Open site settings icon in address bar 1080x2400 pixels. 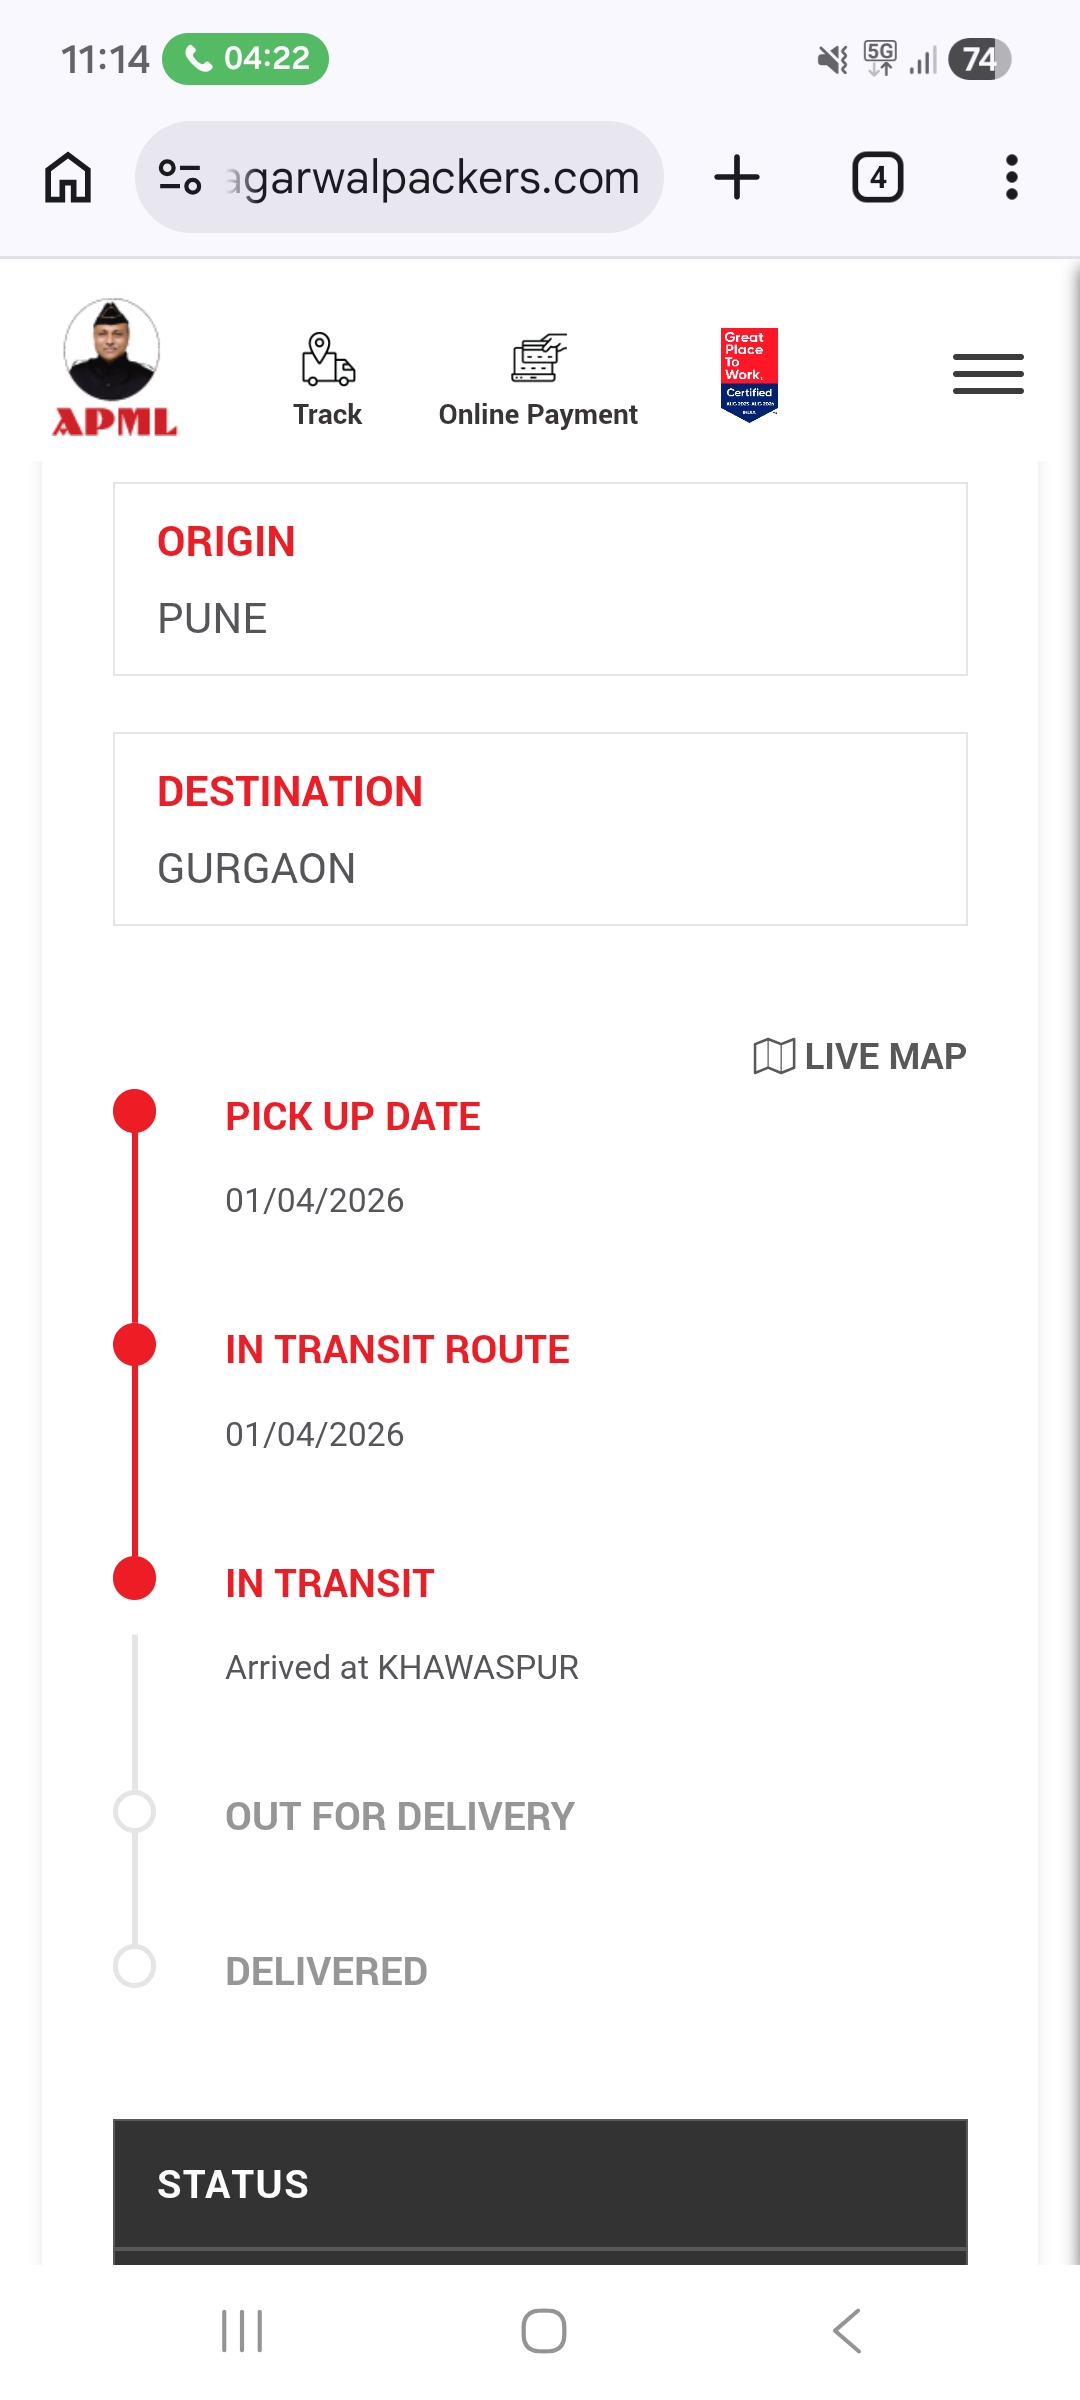(180, 178)
